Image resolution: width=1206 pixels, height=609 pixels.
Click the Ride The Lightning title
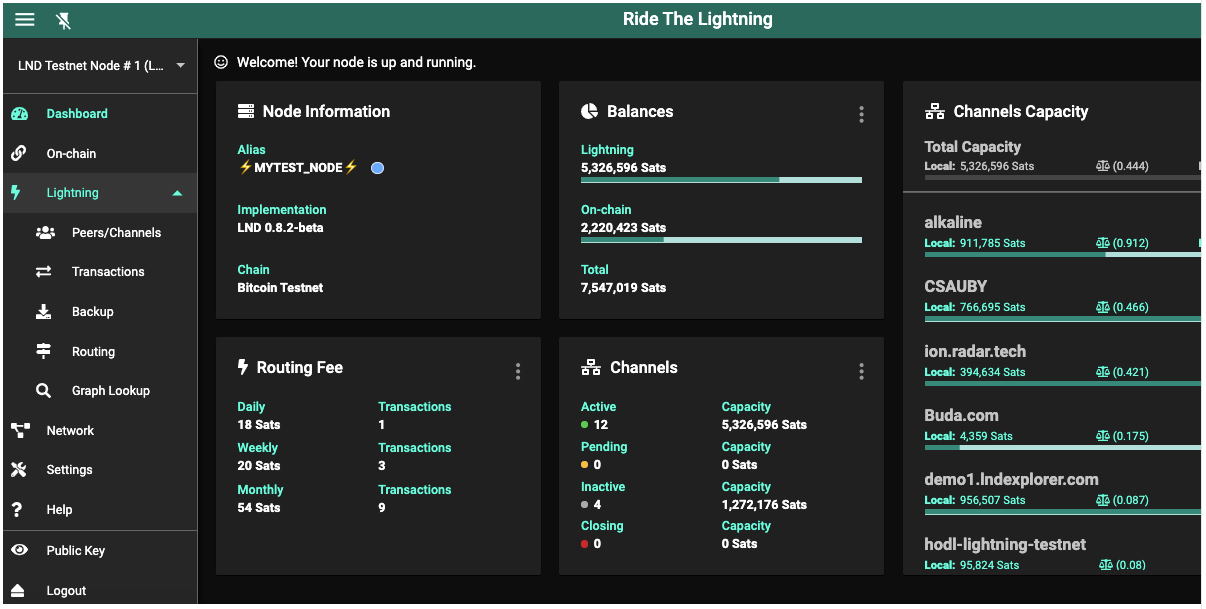tap(698, 19)
